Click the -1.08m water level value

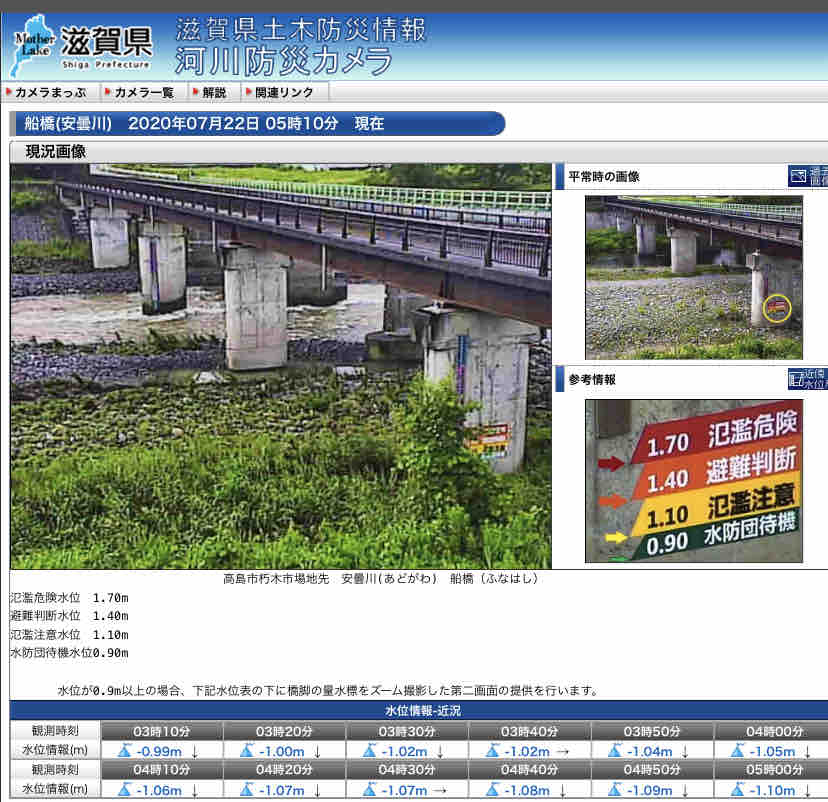tap(526, 790)
